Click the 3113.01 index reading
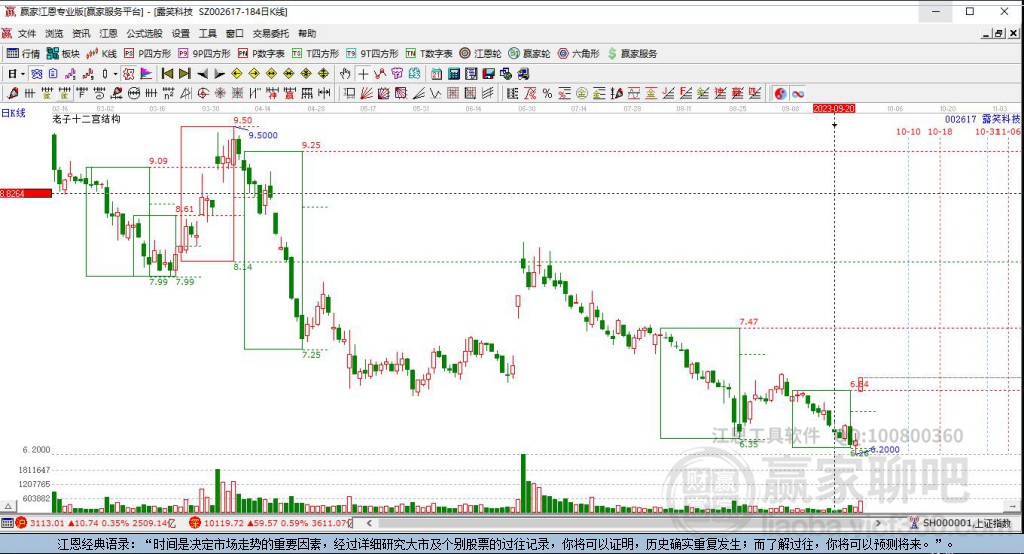The height and width of the screenshot is (554, 1024). coord(47,523)
